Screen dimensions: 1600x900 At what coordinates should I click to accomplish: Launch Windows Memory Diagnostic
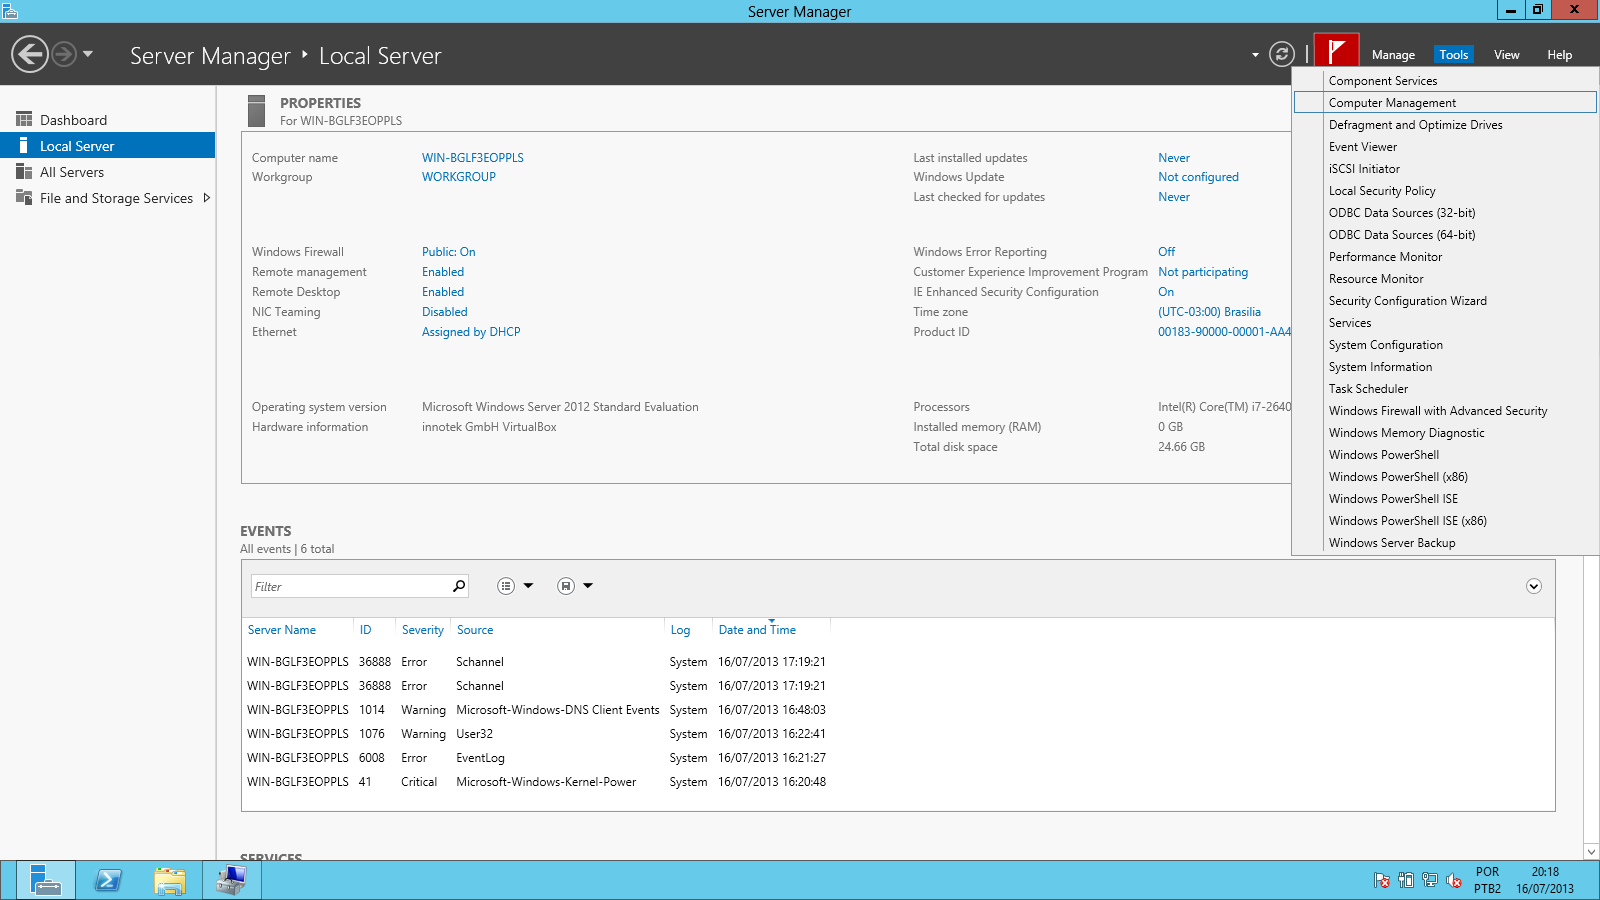pos(1445,433)
